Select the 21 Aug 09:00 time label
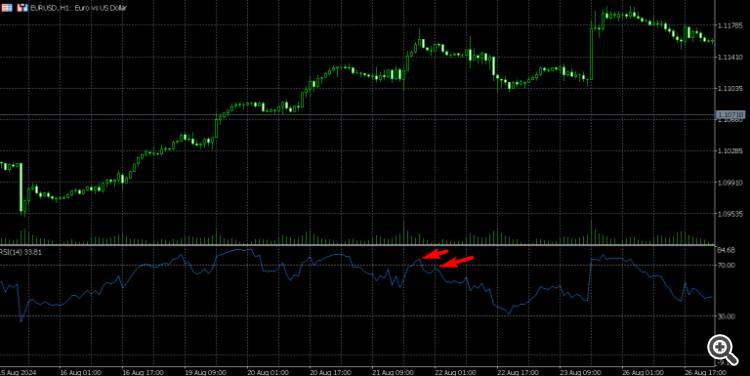This screenshot has width=750, height=376. 392,372
